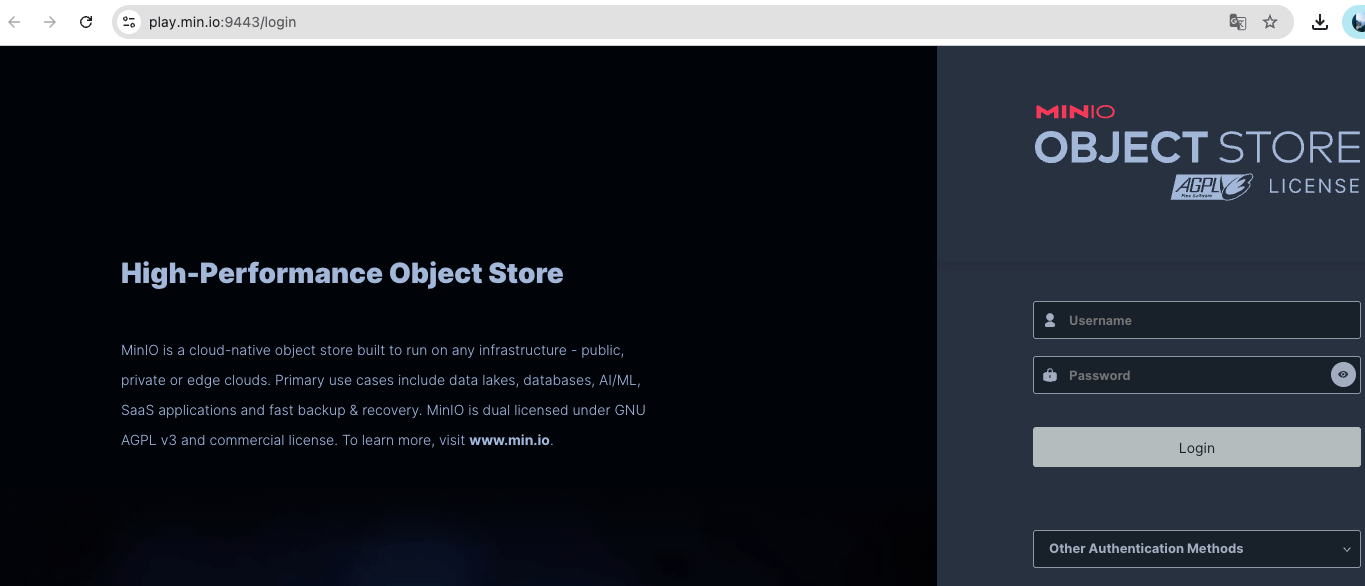Click the High-Performance Object Store heading
Viewport: 1365px width, 586px height.
342,273
